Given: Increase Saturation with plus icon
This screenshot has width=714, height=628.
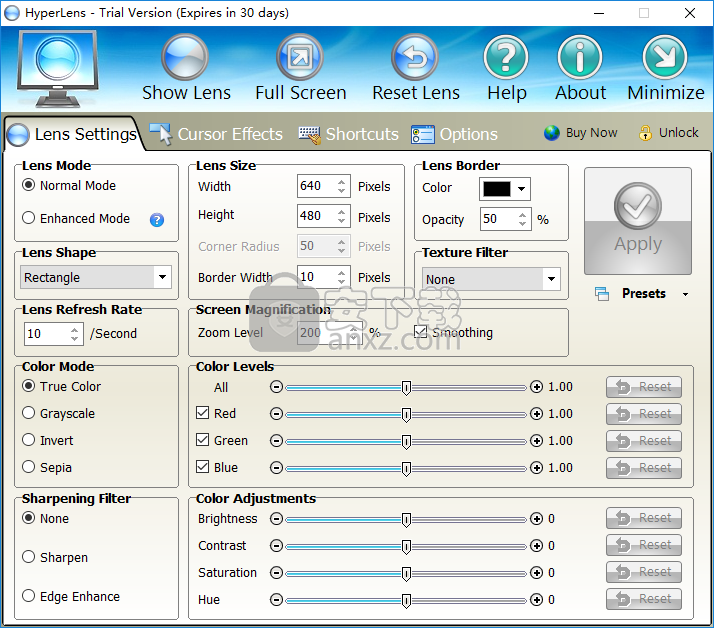Looking at the screenshot, I should click(x=536, y=572).
